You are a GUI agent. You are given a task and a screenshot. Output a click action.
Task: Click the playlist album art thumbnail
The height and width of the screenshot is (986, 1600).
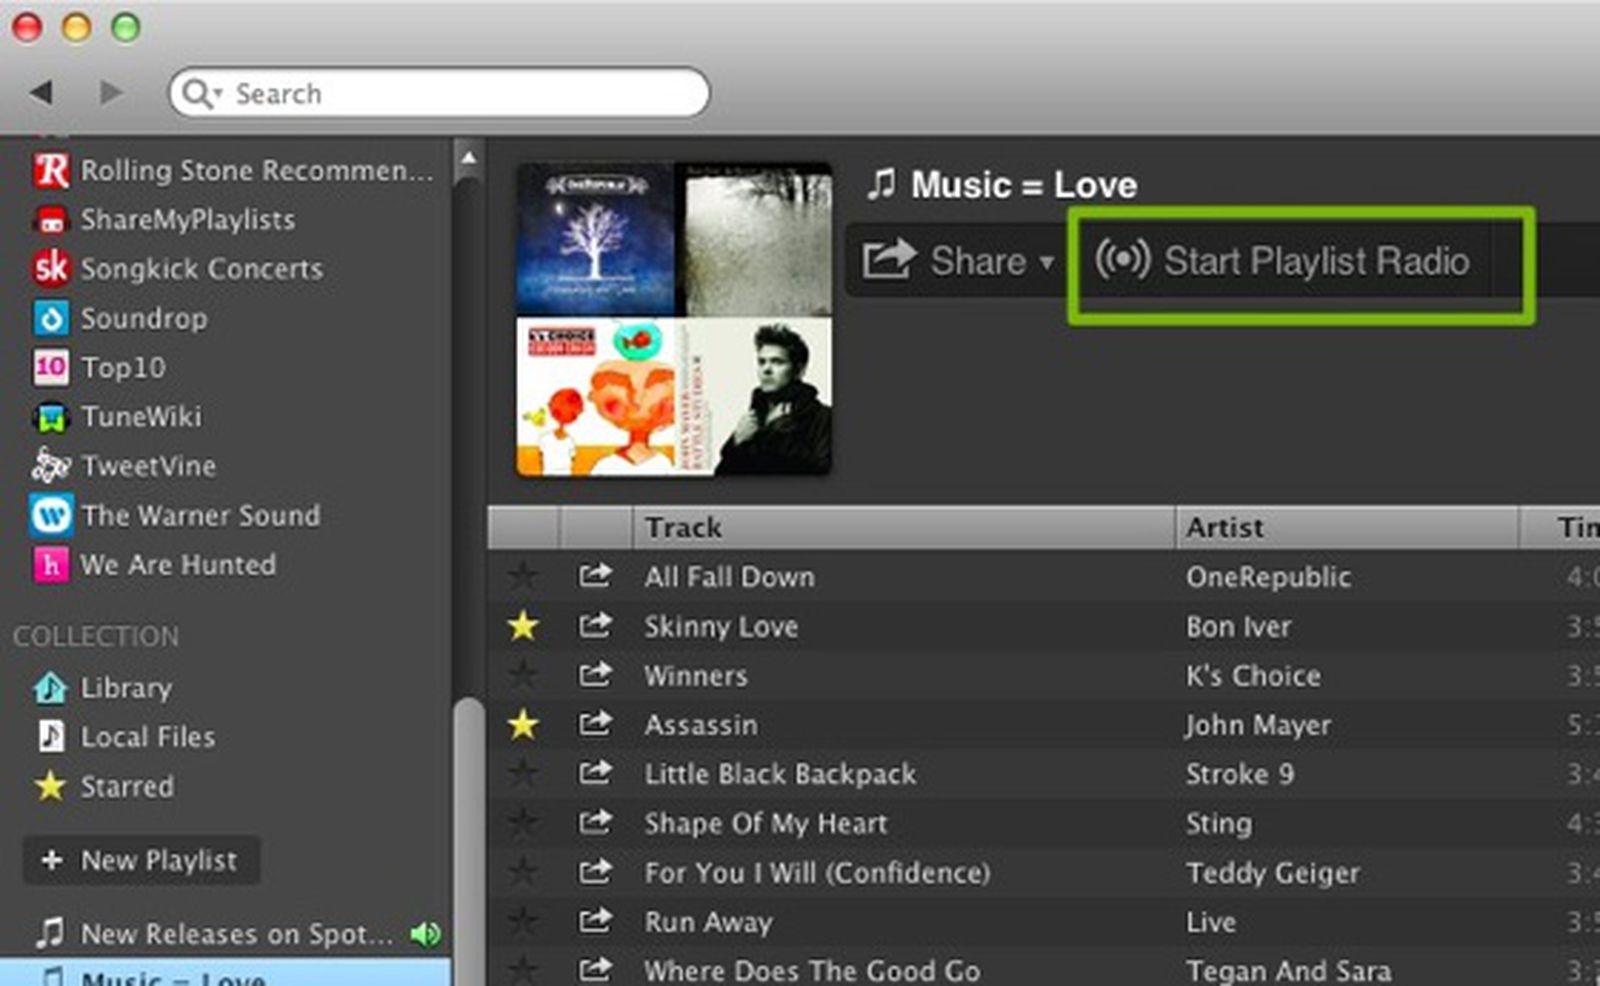tap(673, 318)
